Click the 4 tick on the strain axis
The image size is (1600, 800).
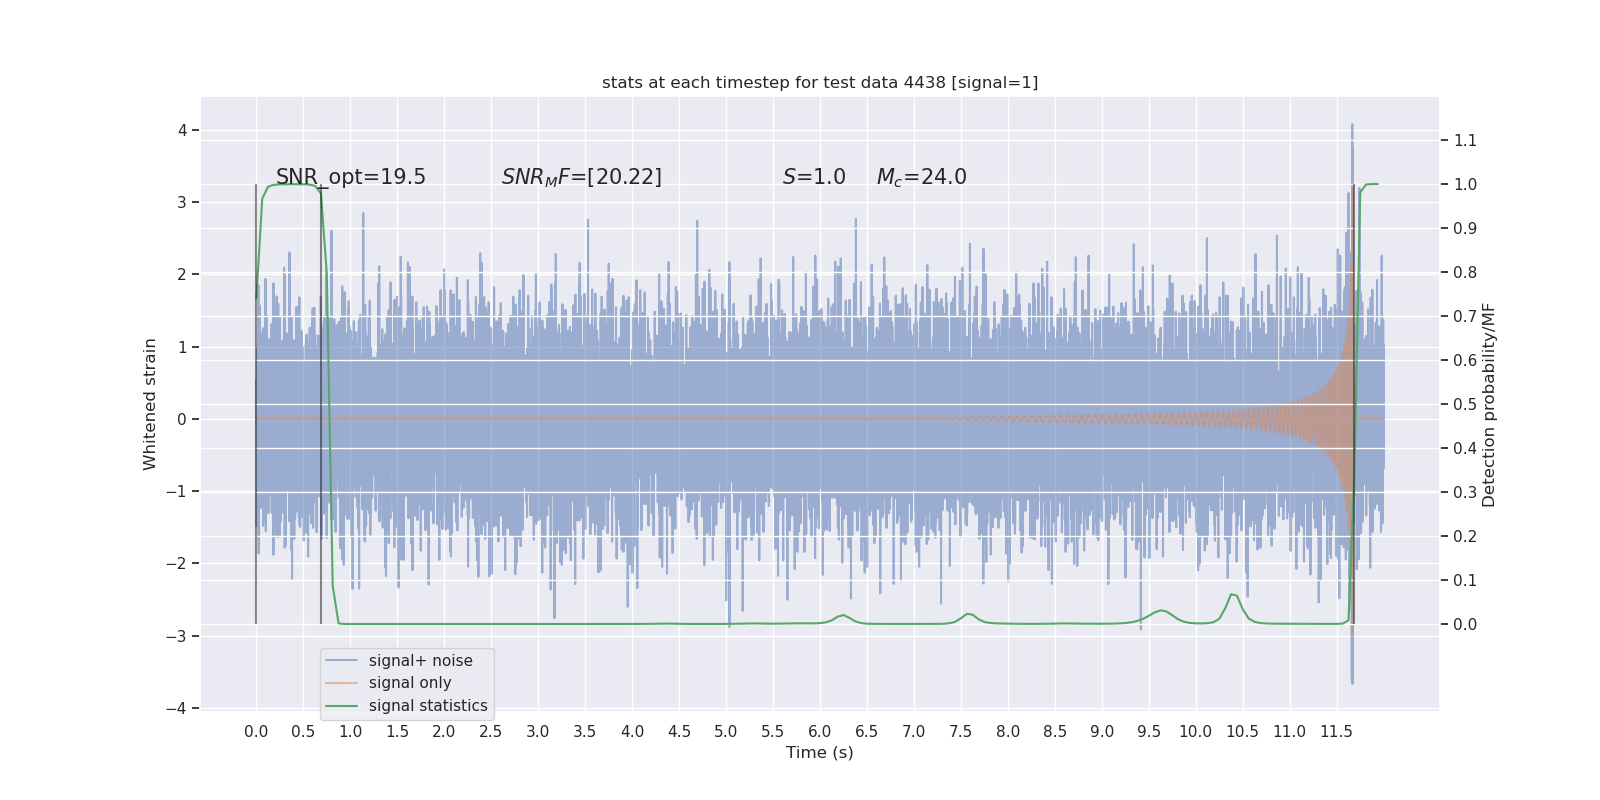183,130
